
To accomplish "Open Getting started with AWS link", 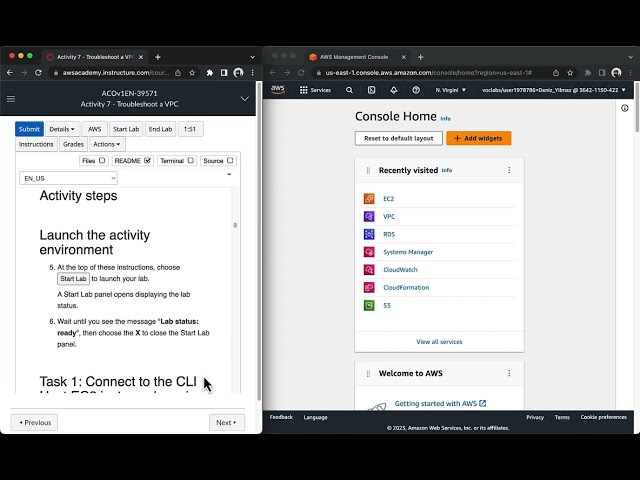I will pos(440,403).
